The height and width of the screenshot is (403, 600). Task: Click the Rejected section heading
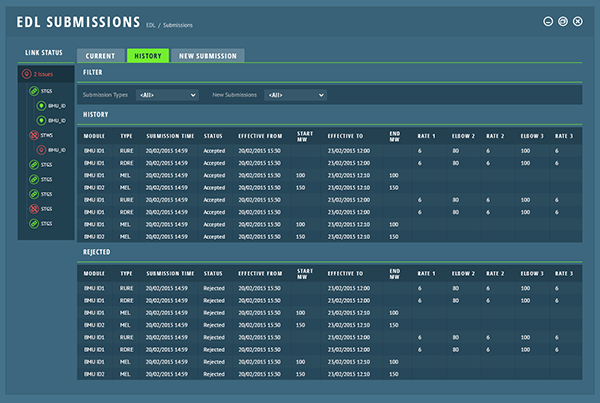(96, 252)
